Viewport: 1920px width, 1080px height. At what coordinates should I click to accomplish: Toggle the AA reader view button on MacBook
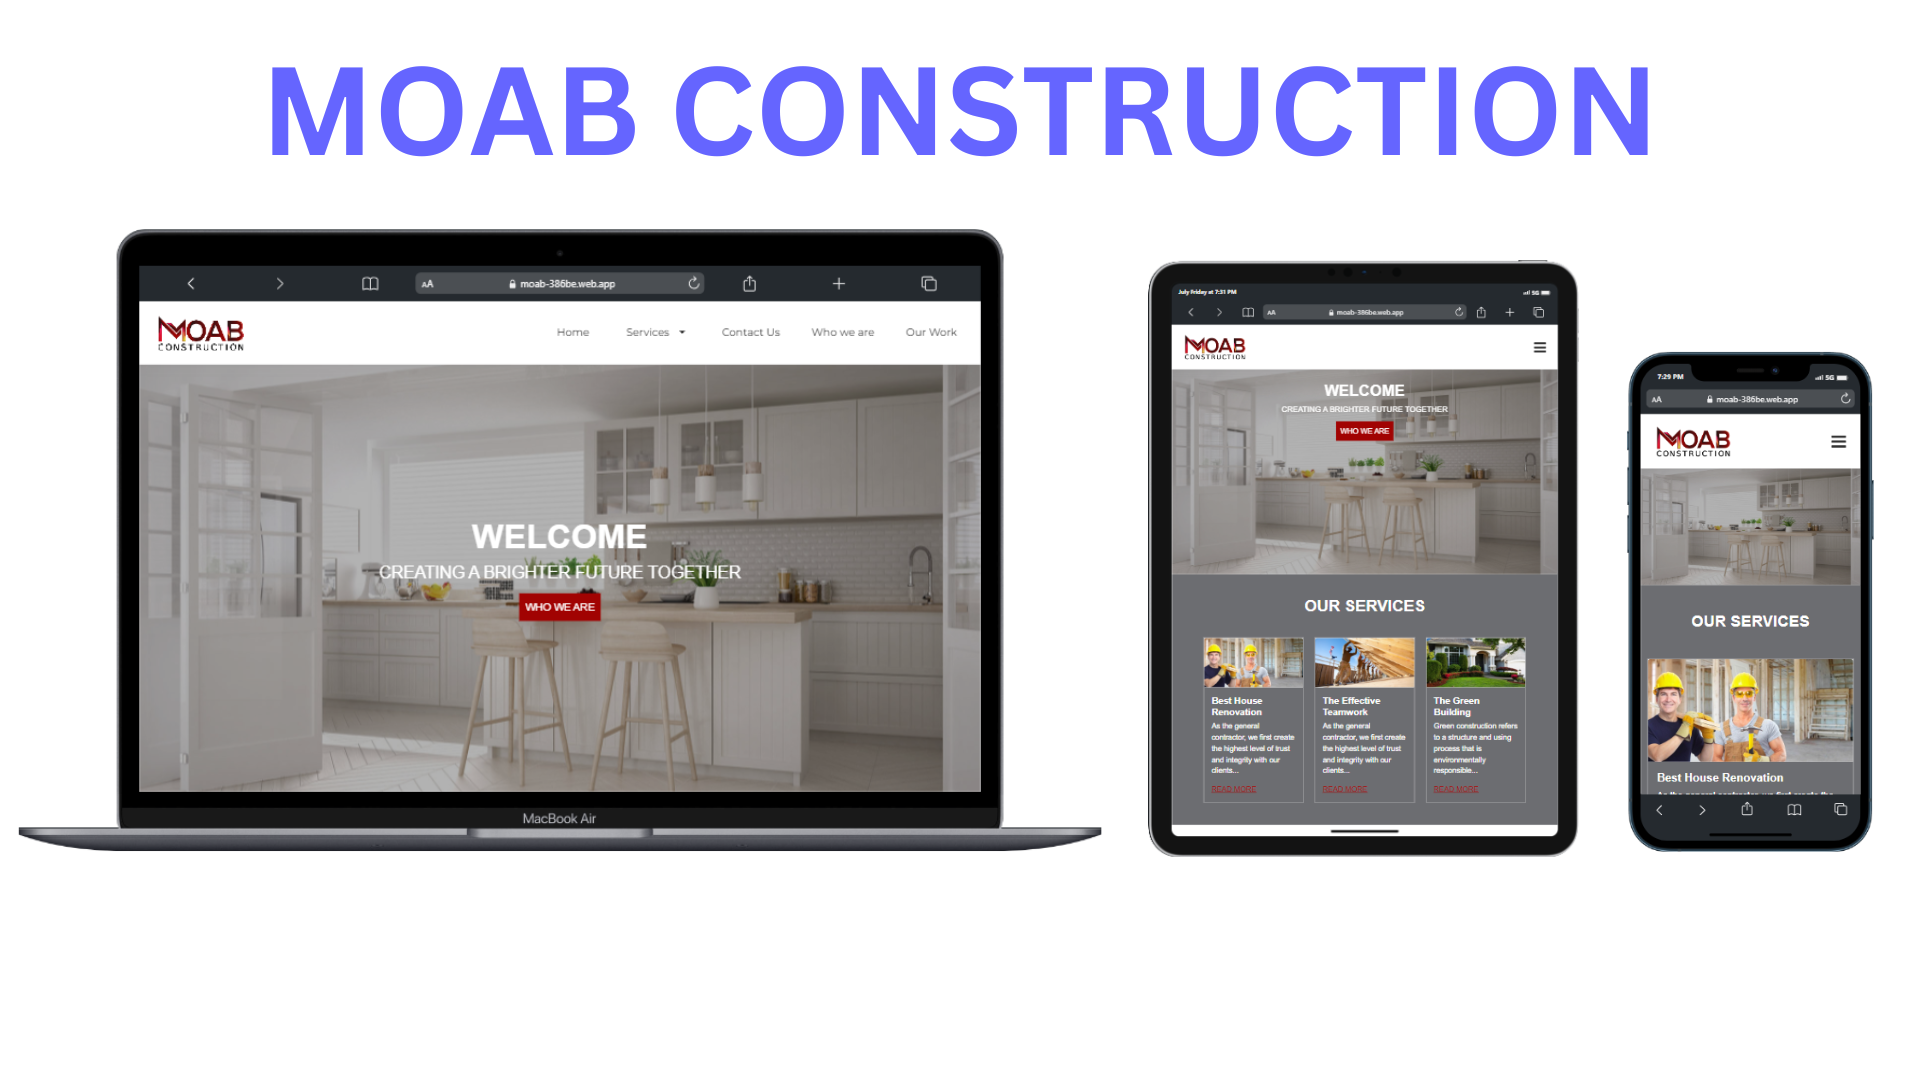429,284
